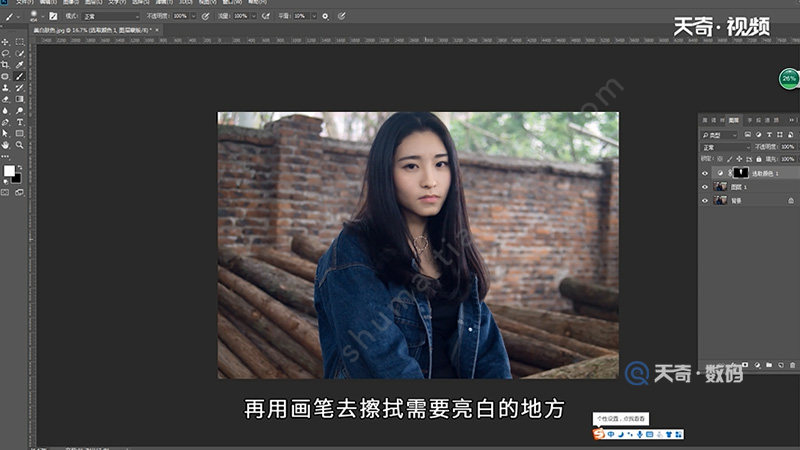
Task: Select the Quick Selection tool
Action: tap(19, 53)
